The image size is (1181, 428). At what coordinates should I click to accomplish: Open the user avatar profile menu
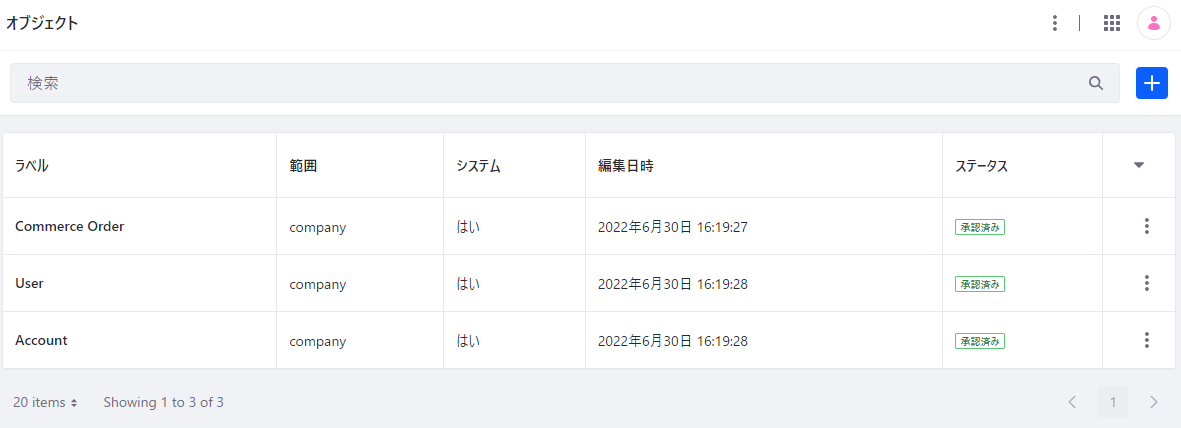pos(1153,23)
